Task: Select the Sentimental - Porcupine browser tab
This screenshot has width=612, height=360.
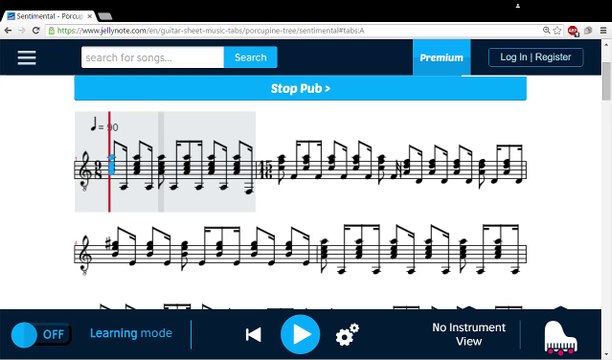Action: tap(49, 16)
